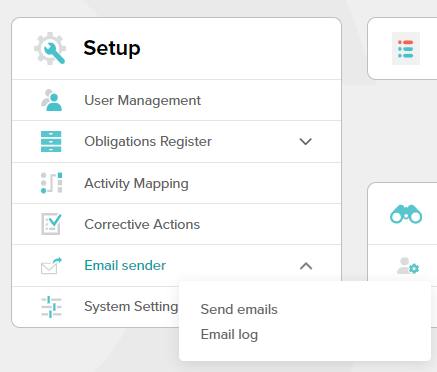Expand the Obligations Register chevron
Viewport: 437px width, 372px height.
pyautogui.click(x=305, y=142)
